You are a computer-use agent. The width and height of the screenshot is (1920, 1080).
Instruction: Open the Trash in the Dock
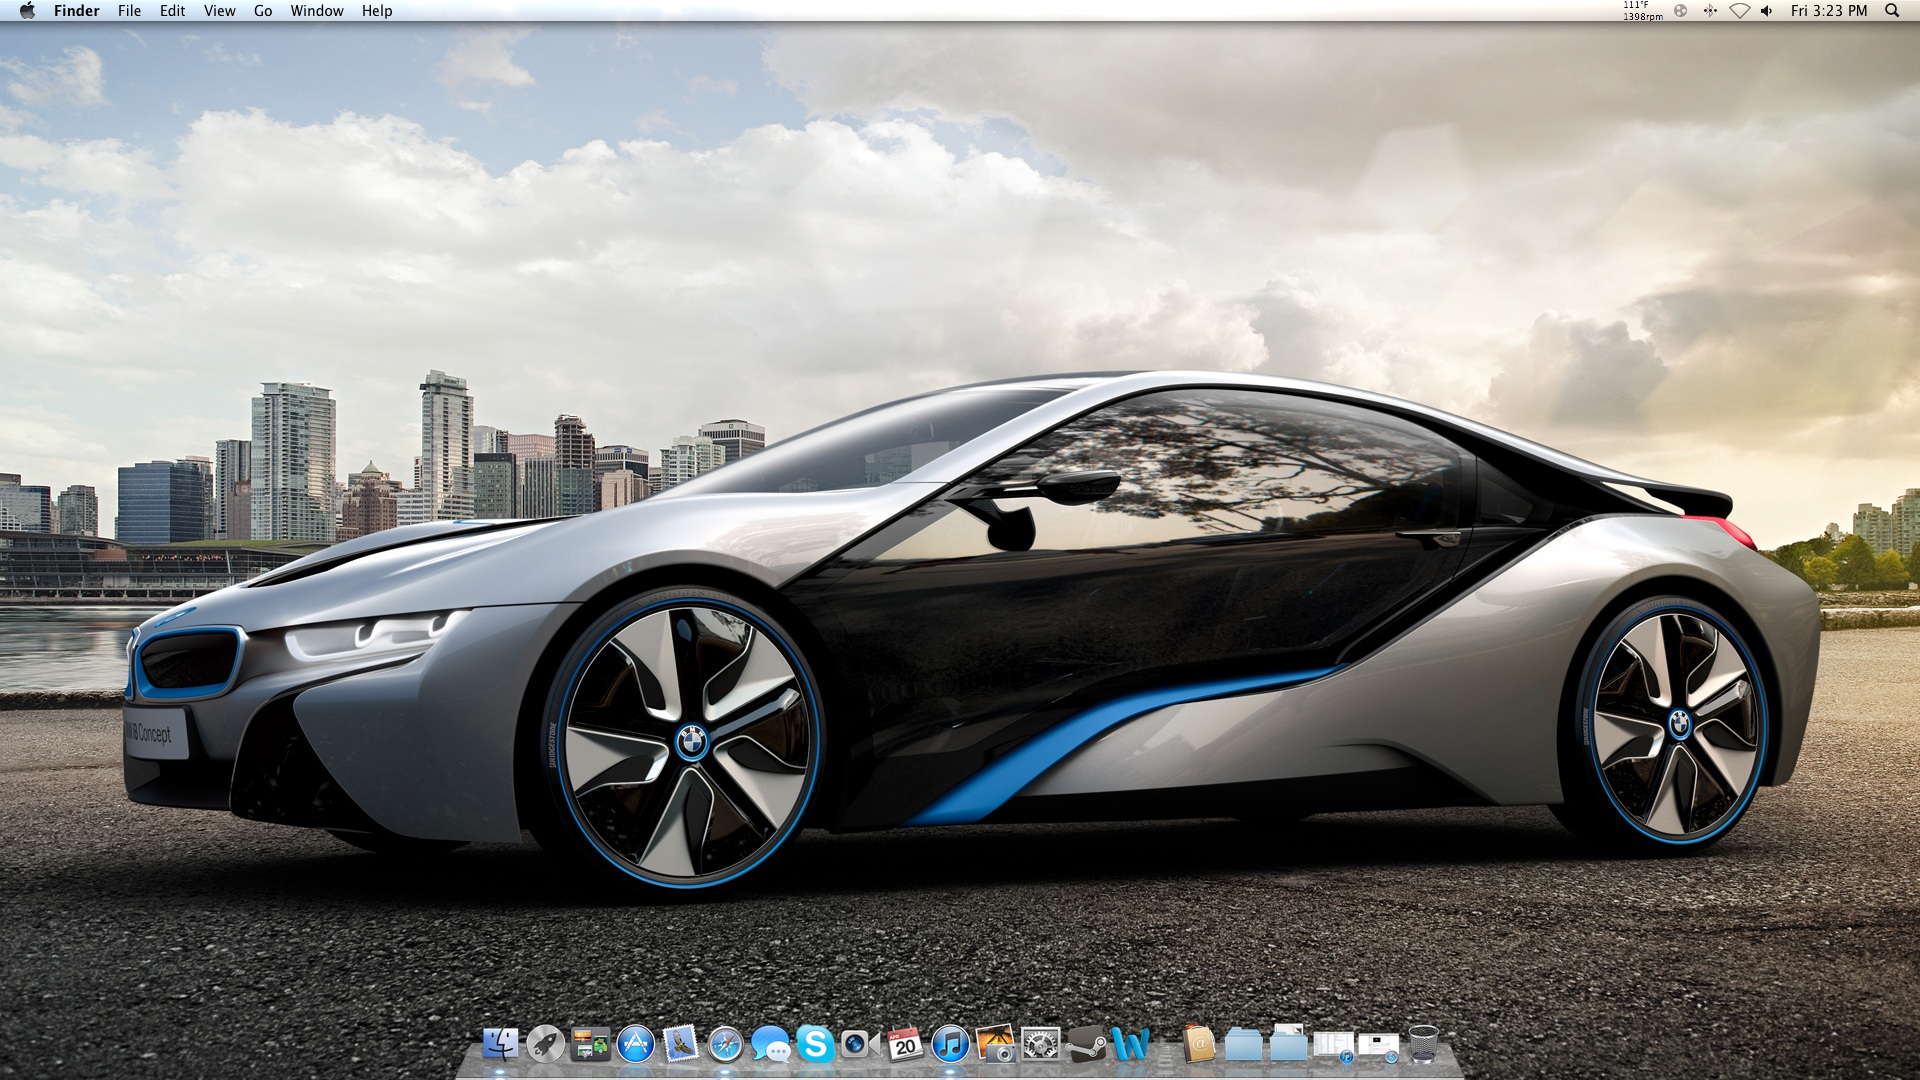tap(1423, 1044)
